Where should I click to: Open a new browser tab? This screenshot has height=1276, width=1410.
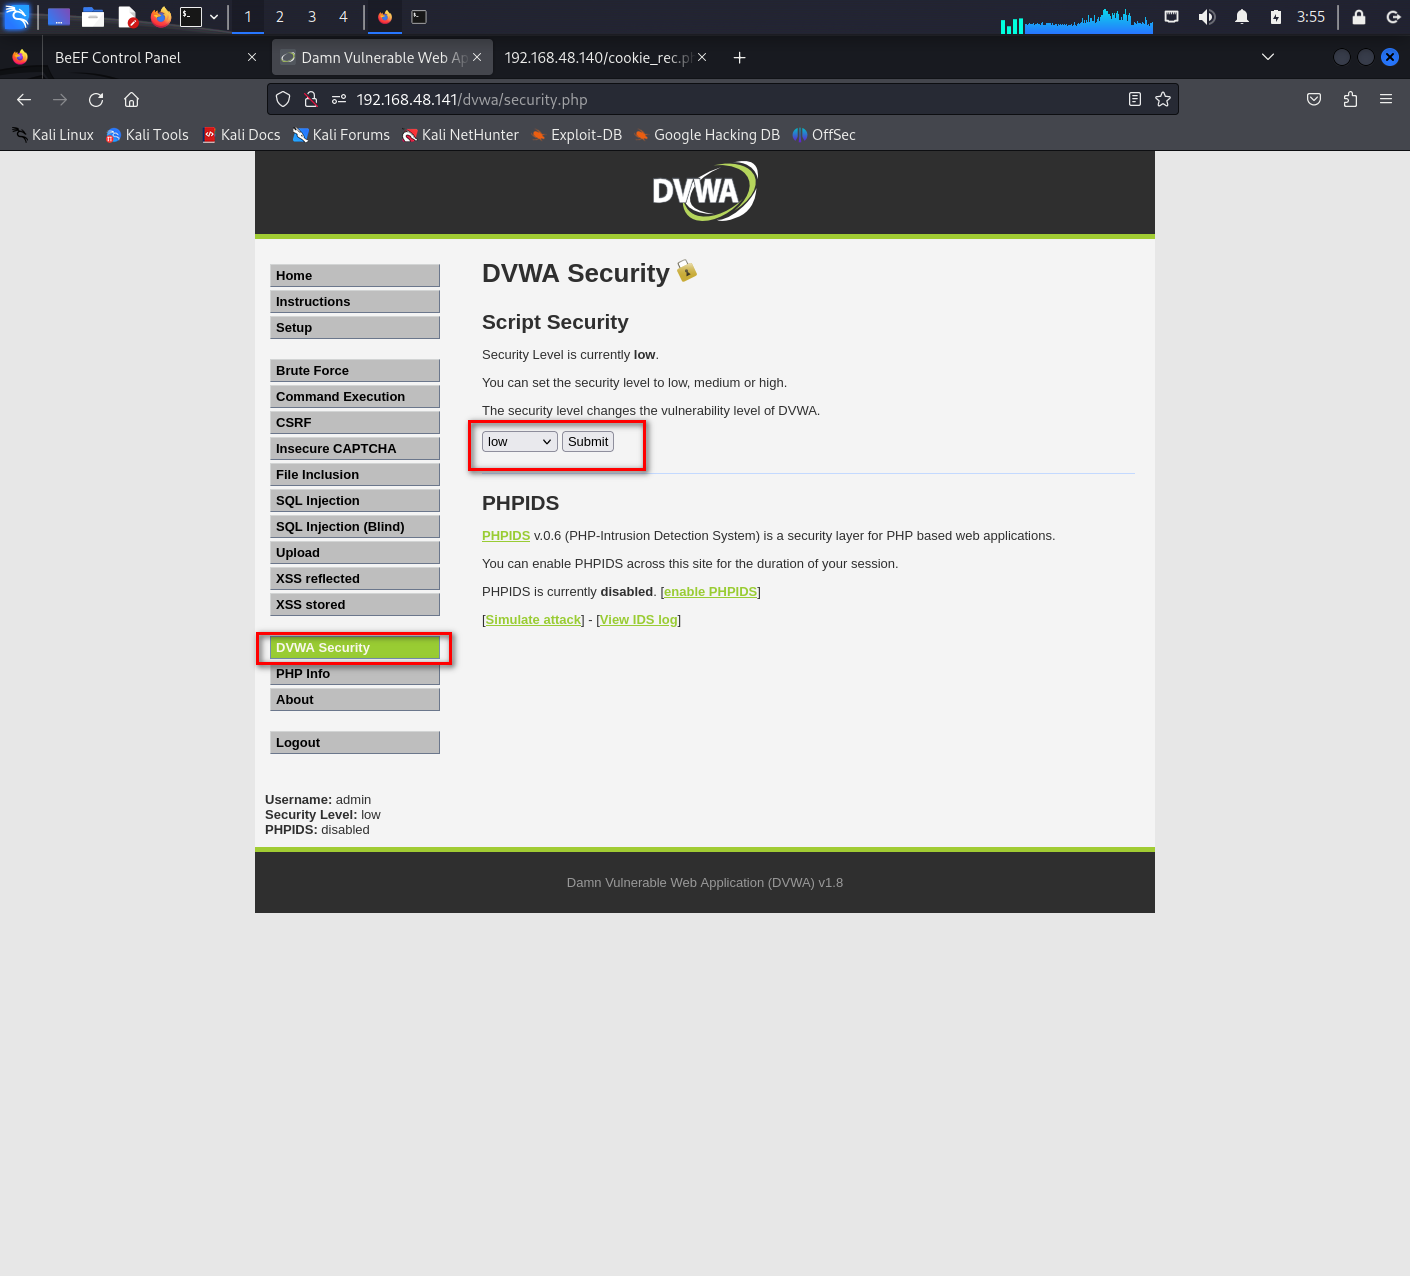point(739,58)
